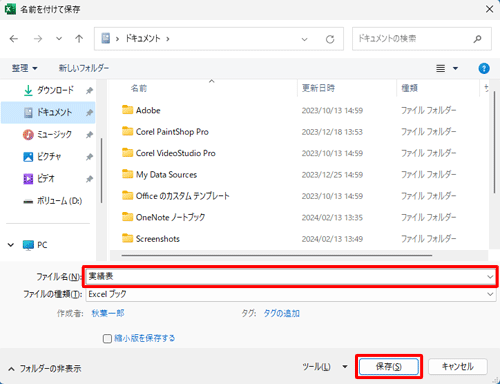Select ドキュメント in the navigation pane

tap(48, 112)
